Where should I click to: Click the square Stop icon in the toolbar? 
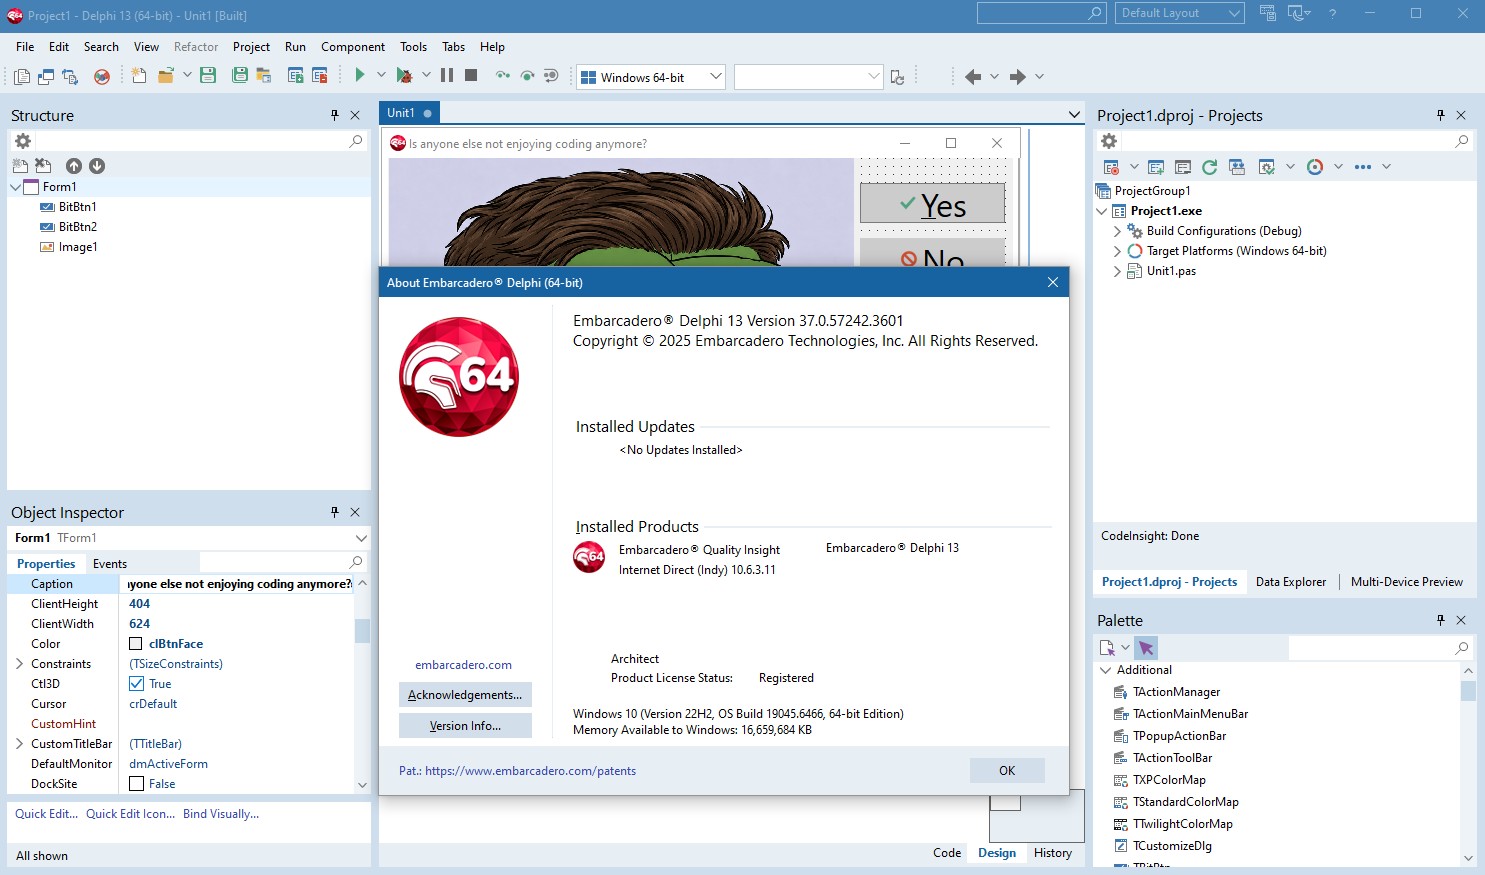471,75
